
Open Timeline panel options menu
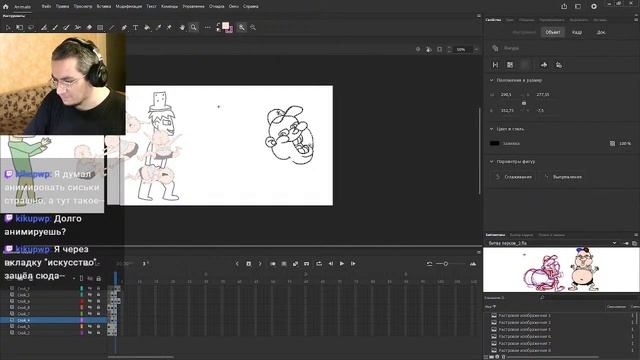coord(479,252)
